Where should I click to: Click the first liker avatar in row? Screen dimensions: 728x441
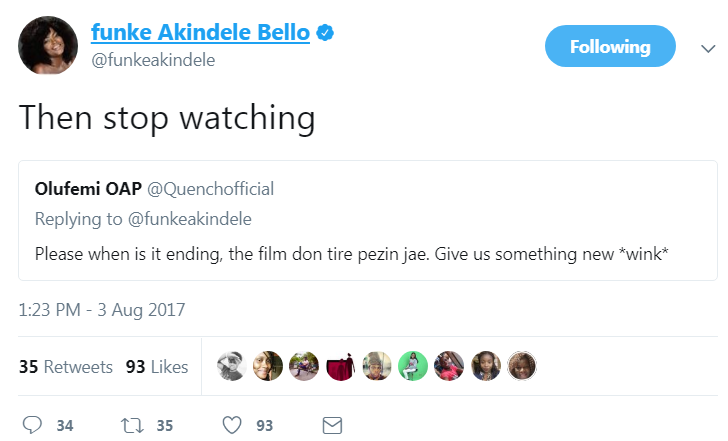231,367
